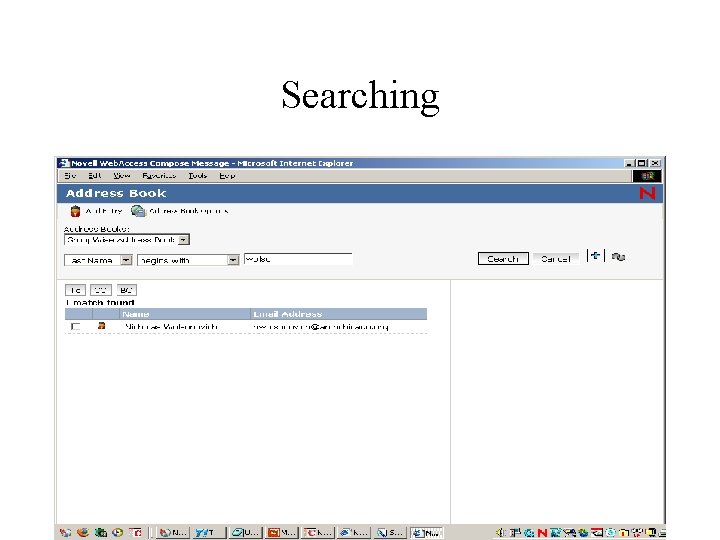Screen dimensions: 720x540
Task: Click into the search text input field
Action: coord(298,259)
